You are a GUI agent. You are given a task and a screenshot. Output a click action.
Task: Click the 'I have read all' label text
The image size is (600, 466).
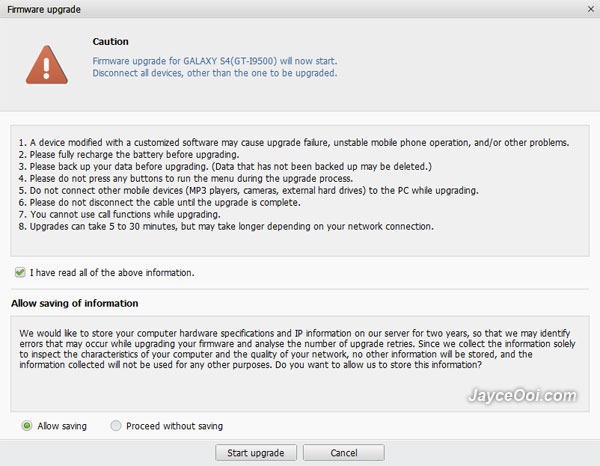click(x=112, y=272)
